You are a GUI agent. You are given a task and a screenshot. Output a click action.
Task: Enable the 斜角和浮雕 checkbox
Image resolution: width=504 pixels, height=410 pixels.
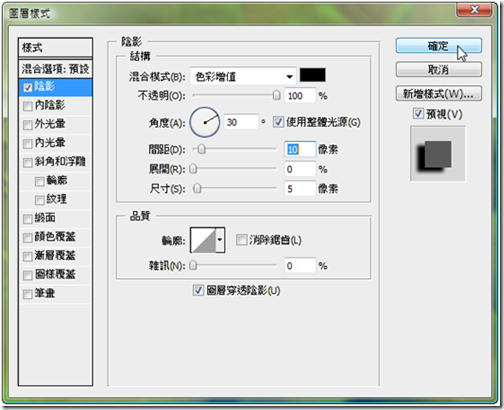point(28,163)
